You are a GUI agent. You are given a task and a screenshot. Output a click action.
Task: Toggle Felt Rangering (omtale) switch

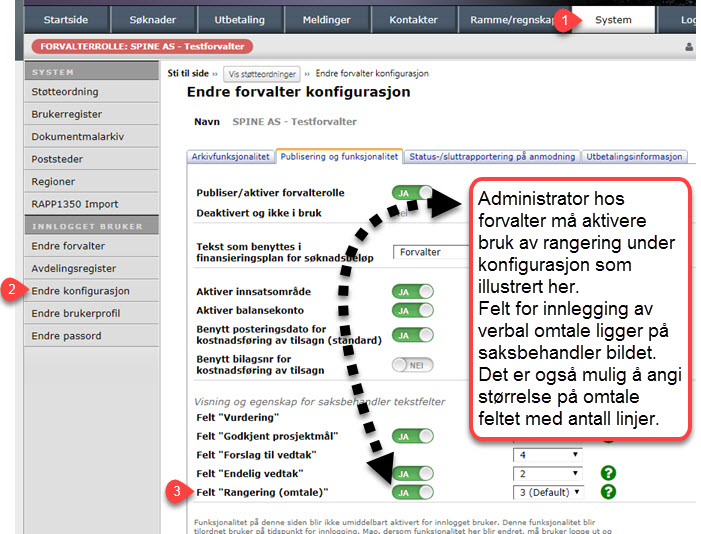pyautogui.click(x=413, y=492)
